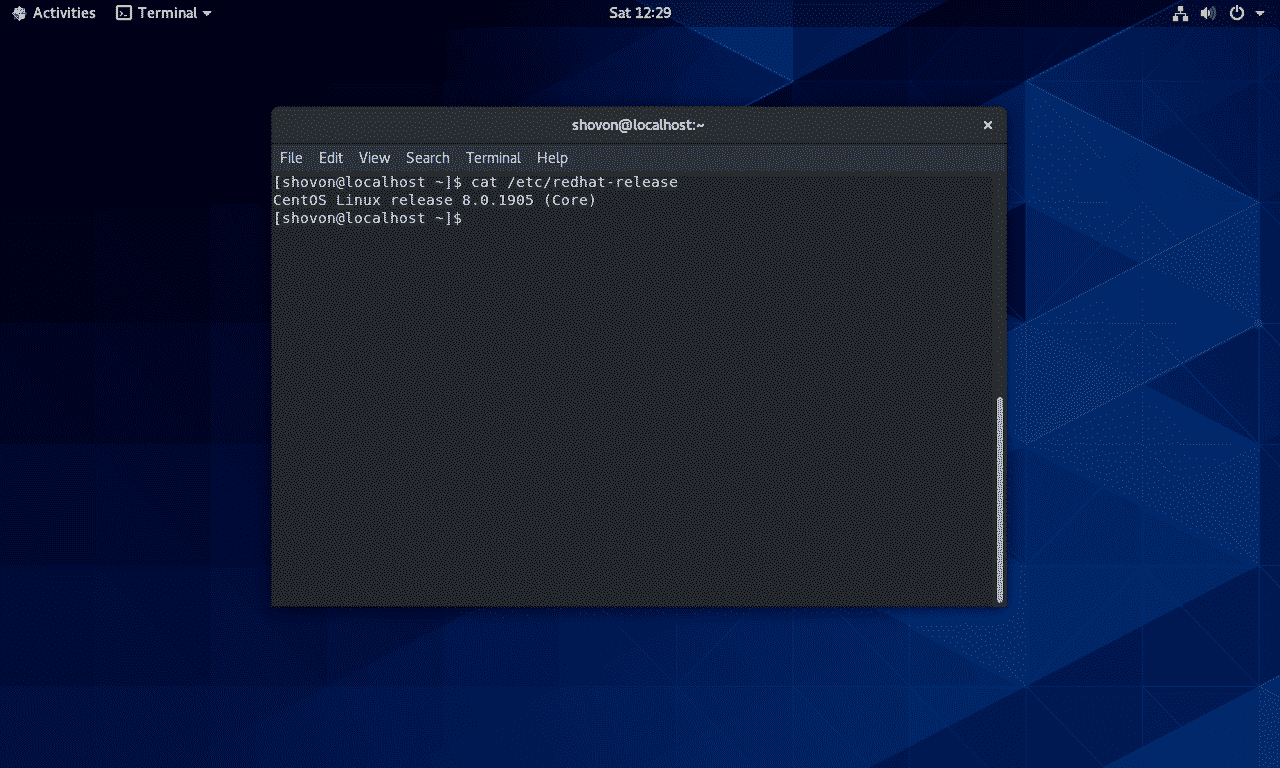Click the wired network status icon
1280x768 pixels.
1180,13
